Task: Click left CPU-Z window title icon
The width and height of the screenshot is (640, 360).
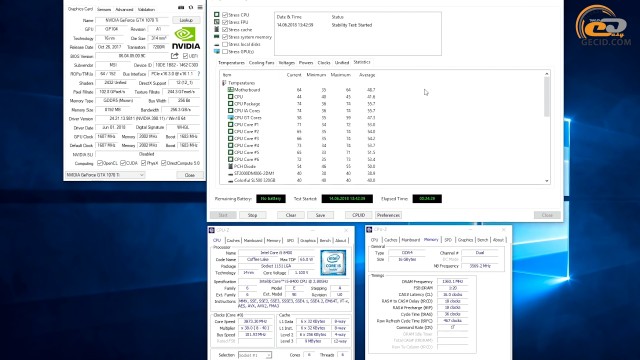Action: coord(212,230)
